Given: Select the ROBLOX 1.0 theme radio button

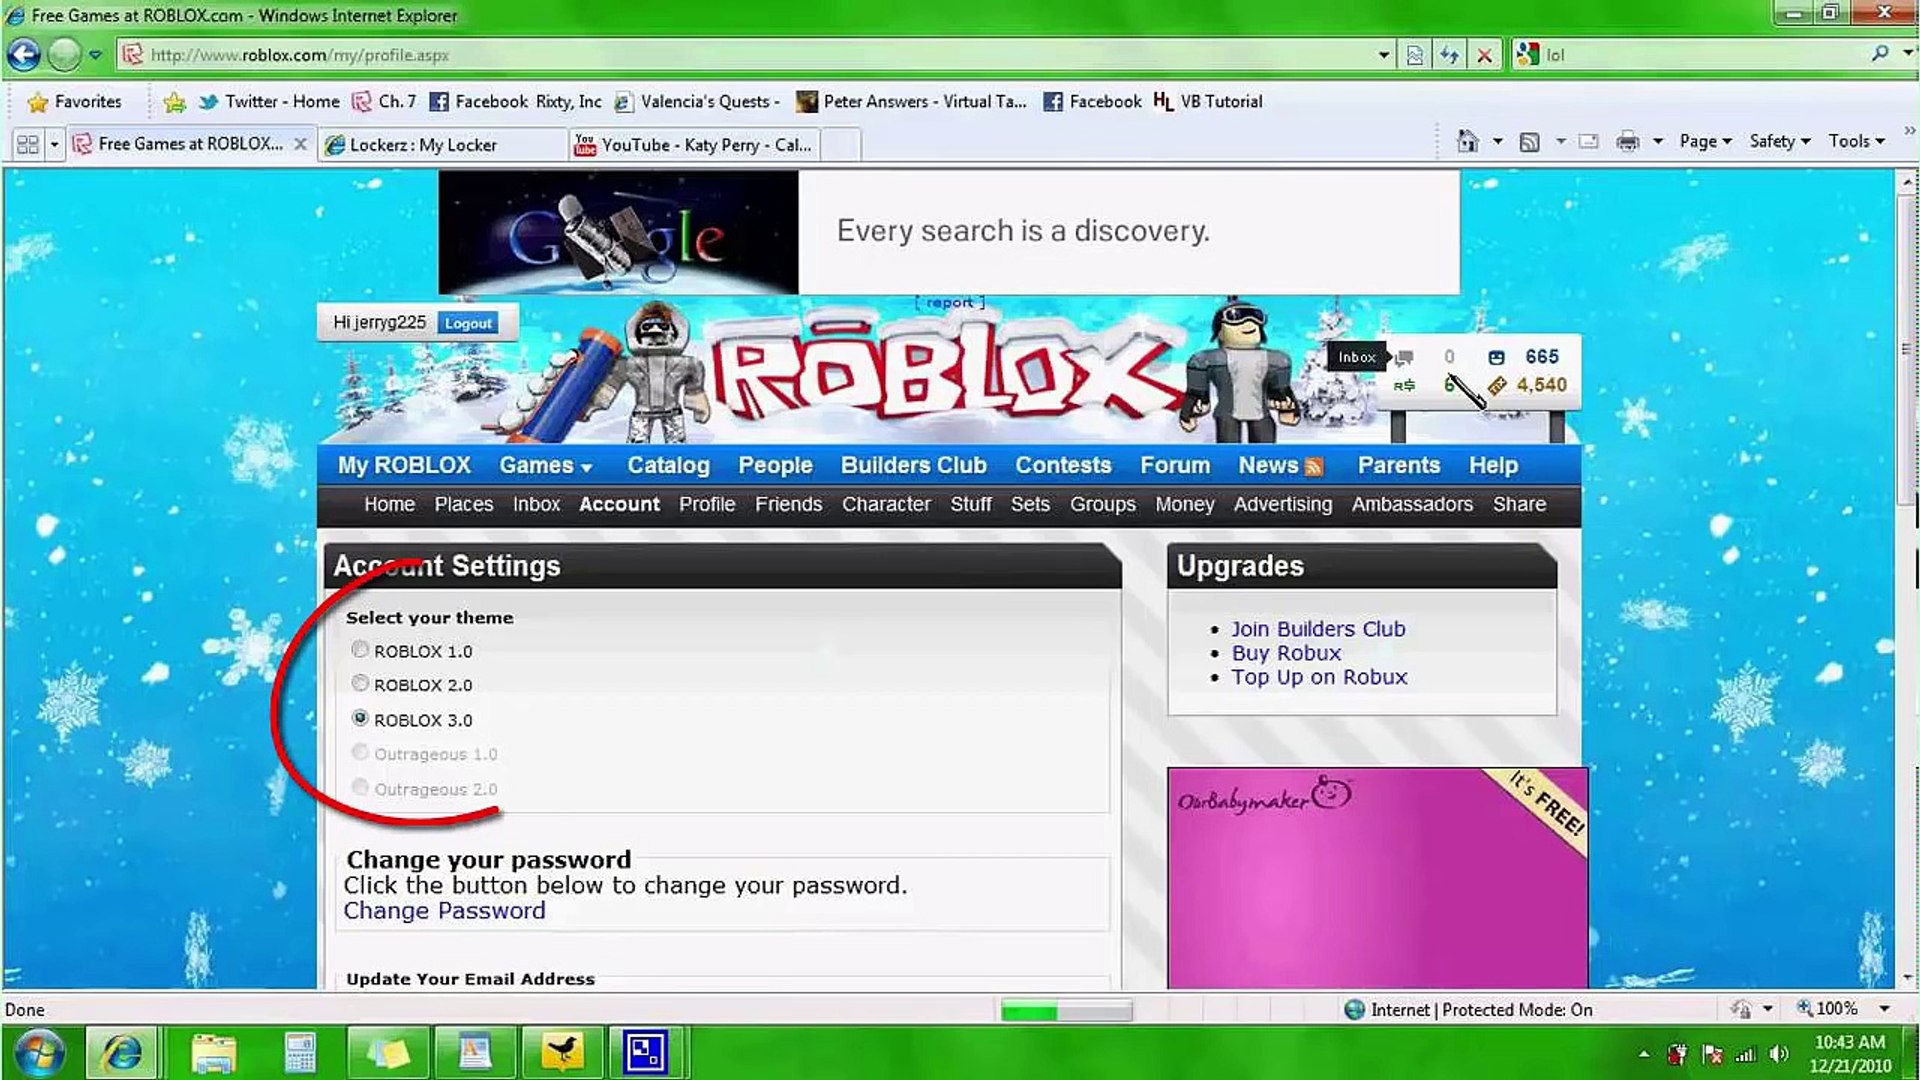Looking at the screenshot, I should pyautogui.click(x=359, y=650).
